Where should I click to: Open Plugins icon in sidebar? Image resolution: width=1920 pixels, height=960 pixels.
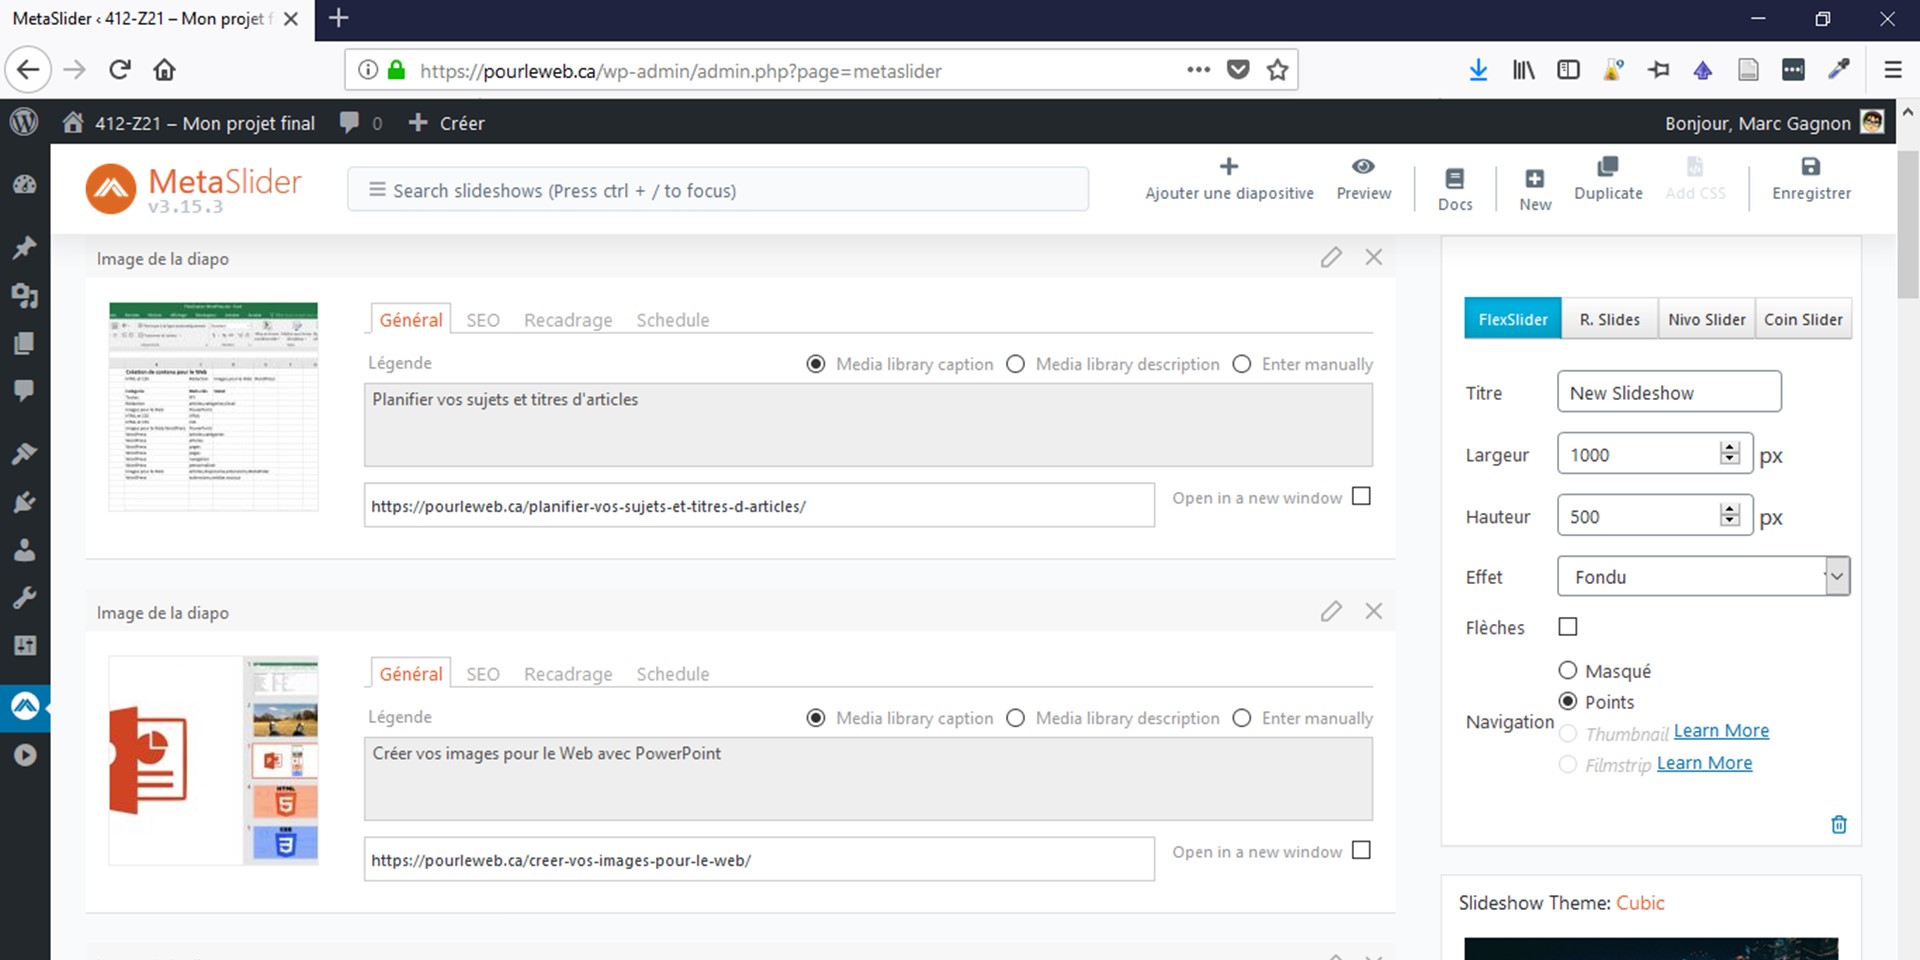[25, 501]
